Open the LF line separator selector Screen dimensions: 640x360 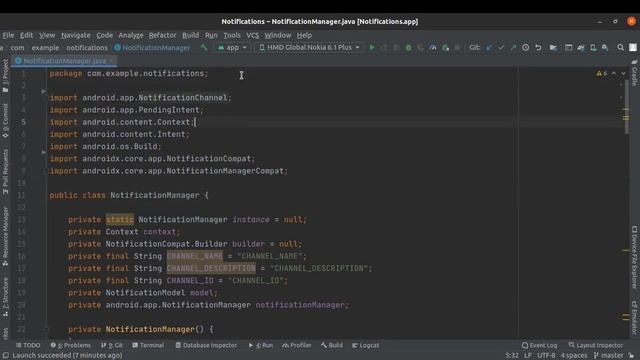point(527,356)
